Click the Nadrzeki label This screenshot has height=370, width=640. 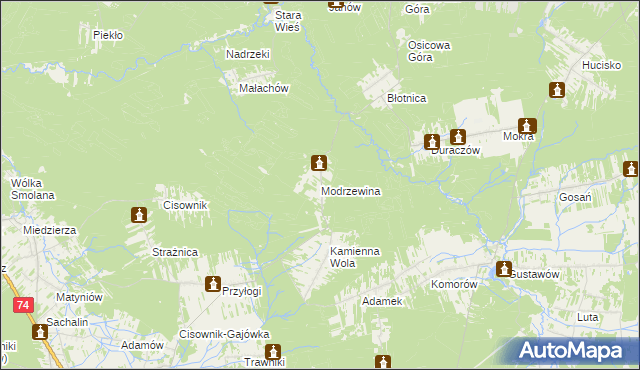point(248,54)
